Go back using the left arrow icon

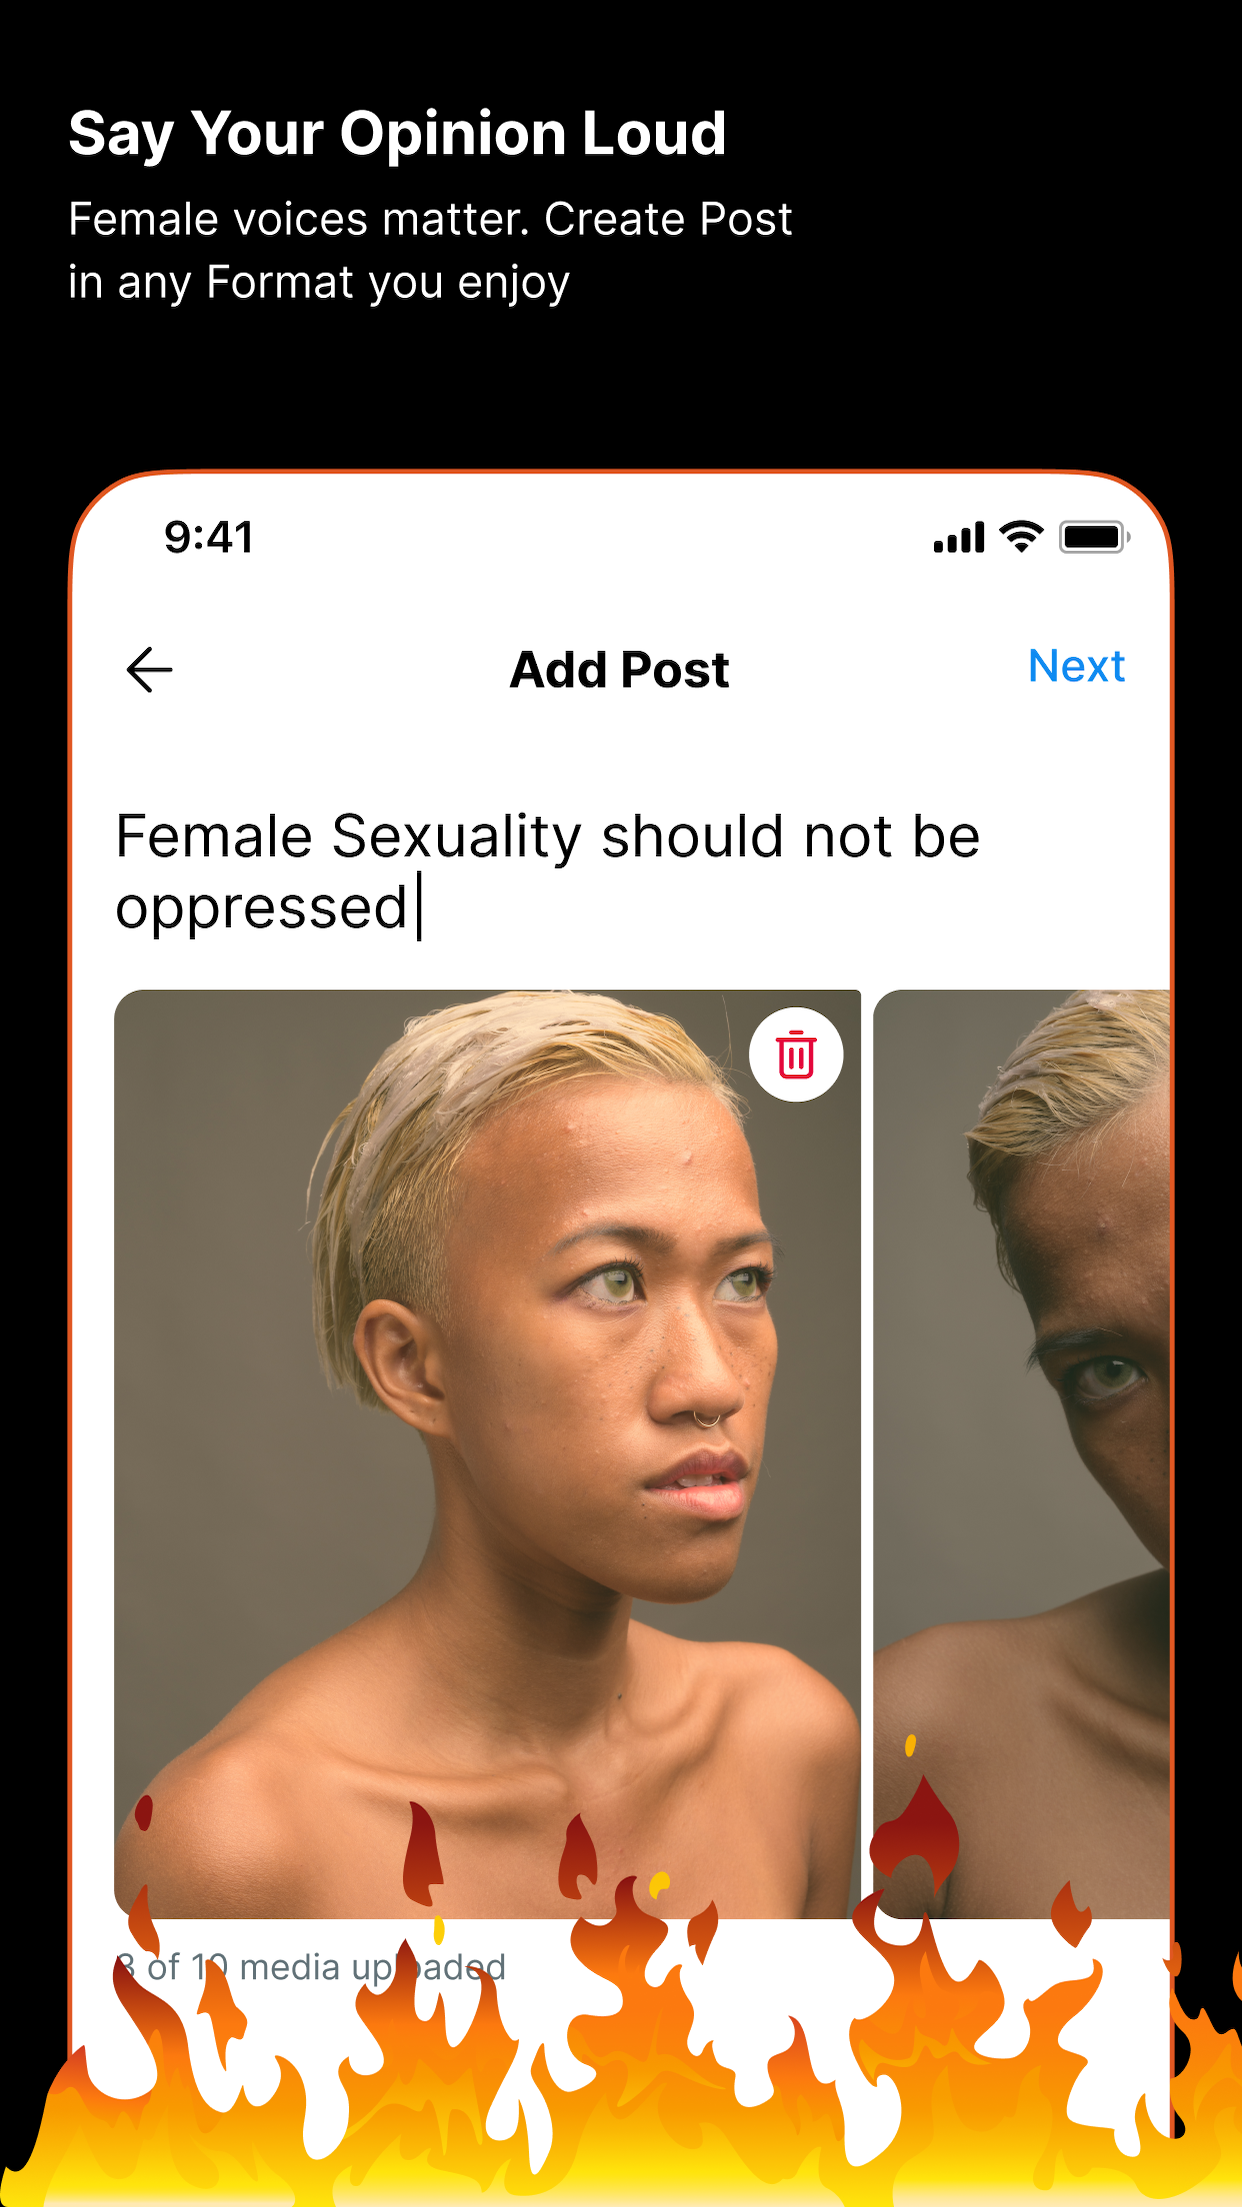coord(150,669)
